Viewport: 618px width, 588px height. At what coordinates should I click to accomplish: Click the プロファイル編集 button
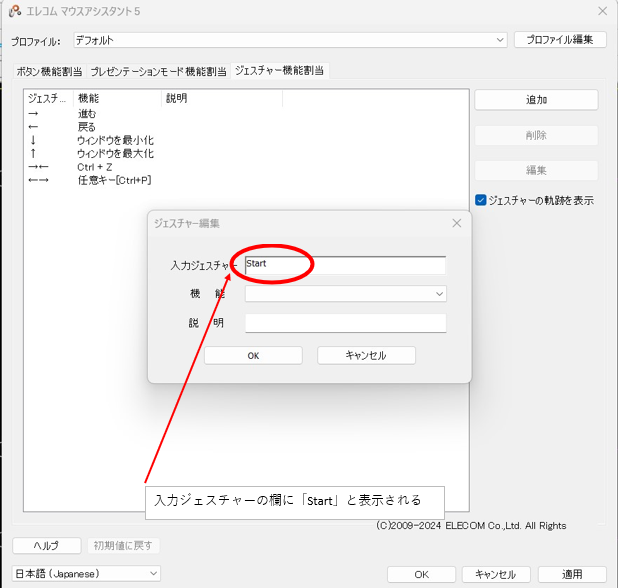pos(560,39)
